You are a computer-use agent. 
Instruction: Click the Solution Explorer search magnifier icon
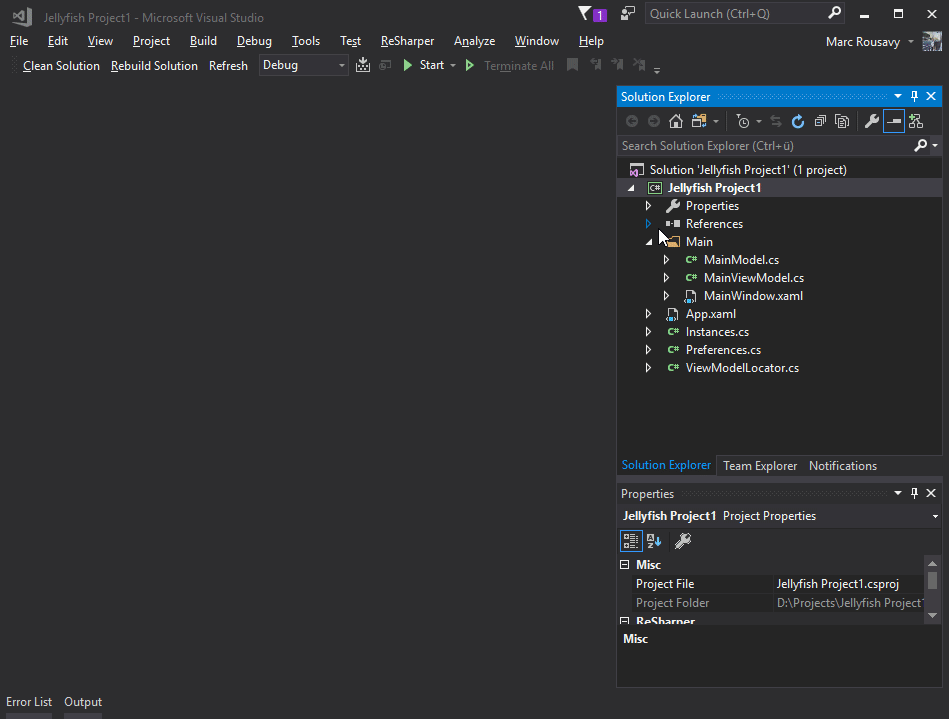(921, 145)
